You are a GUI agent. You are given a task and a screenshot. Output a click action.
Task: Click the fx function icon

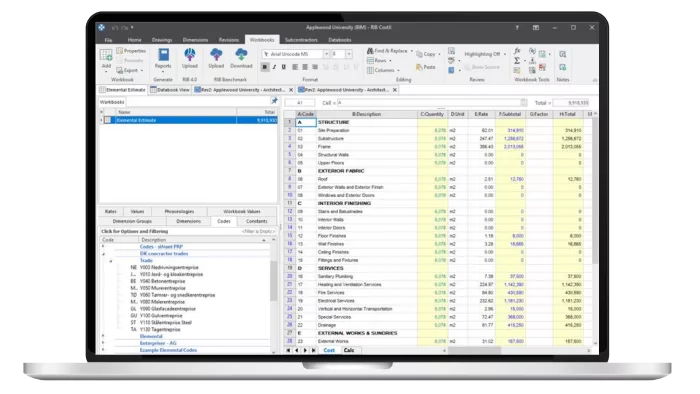pyautogui.click(x=517, y=51)
